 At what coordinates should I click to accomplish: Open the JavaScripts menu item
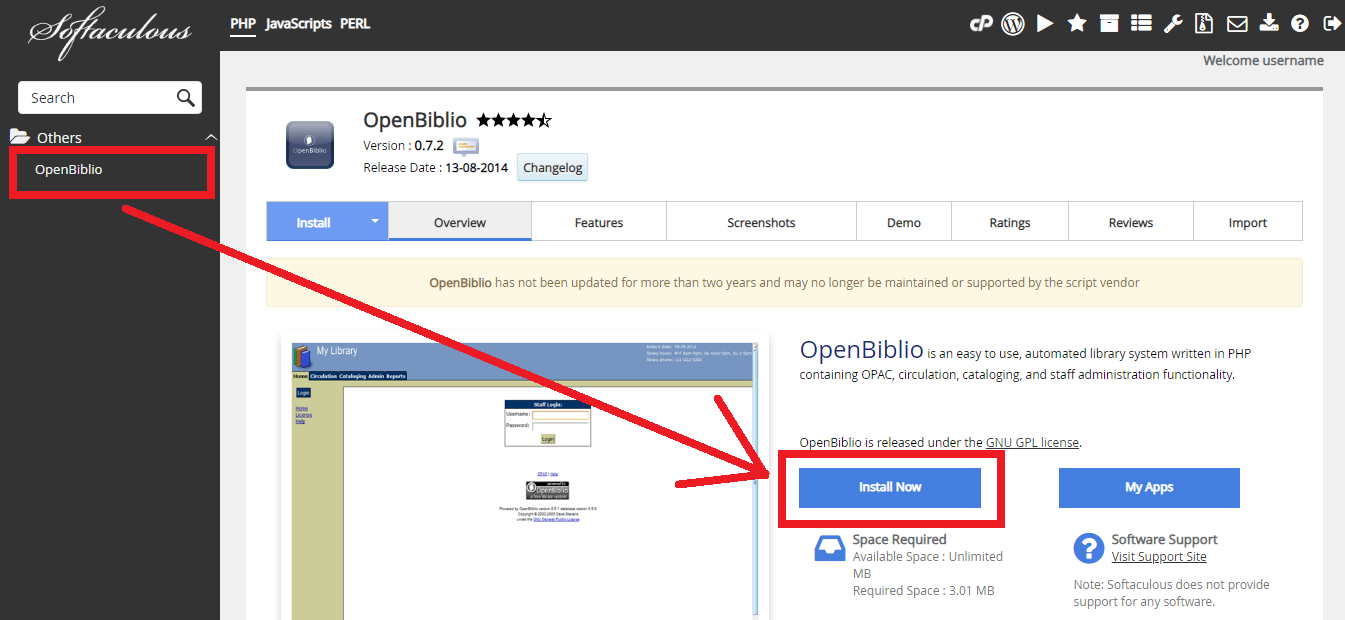298,23
